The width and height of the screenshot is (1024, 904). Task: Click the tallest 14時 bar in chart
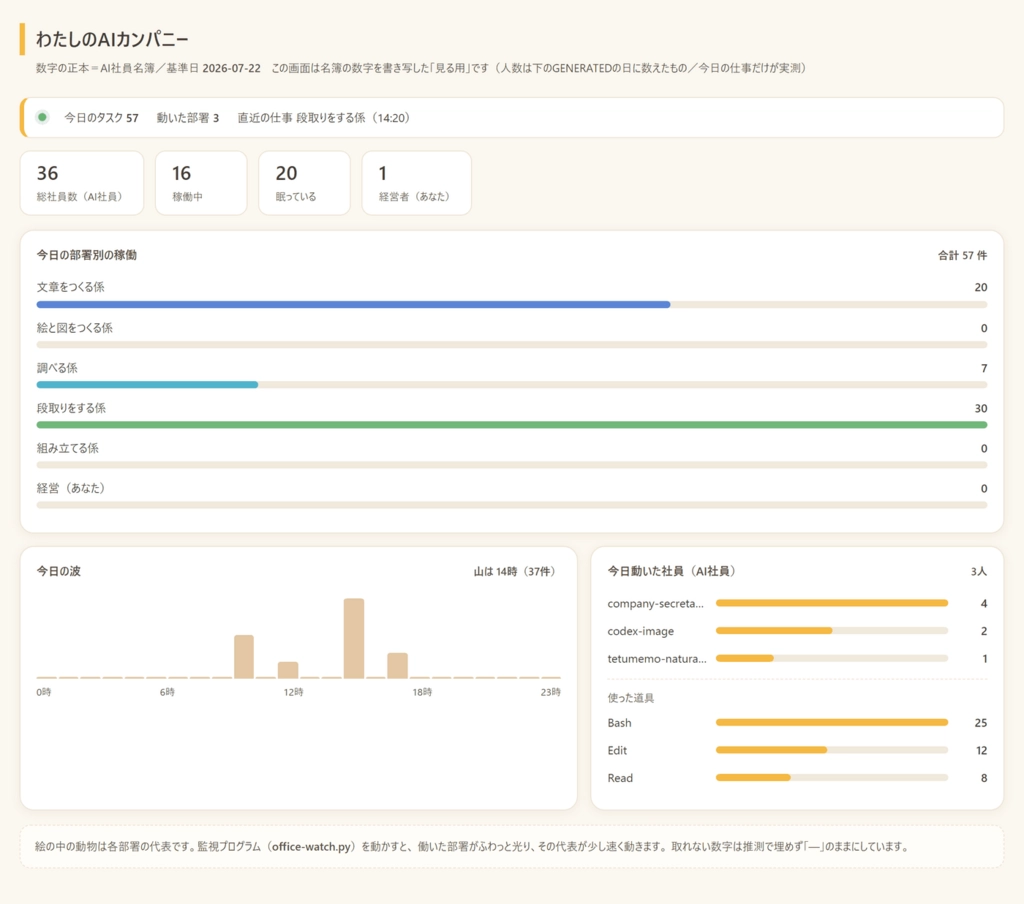point(354,638)
